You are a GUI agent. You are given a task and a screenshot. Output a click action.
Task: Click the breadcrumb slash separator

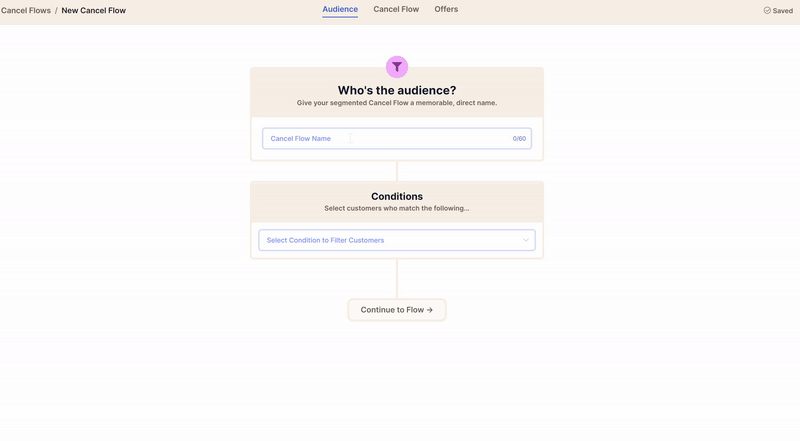click(56, 10)
